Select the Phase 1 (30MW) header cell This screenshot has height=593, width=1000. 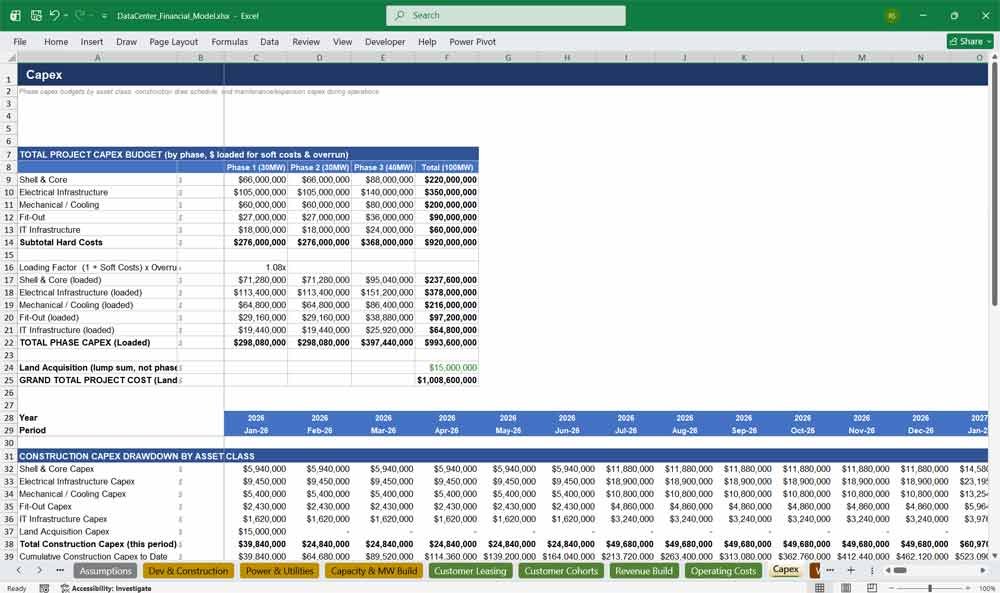coord(256,167)
